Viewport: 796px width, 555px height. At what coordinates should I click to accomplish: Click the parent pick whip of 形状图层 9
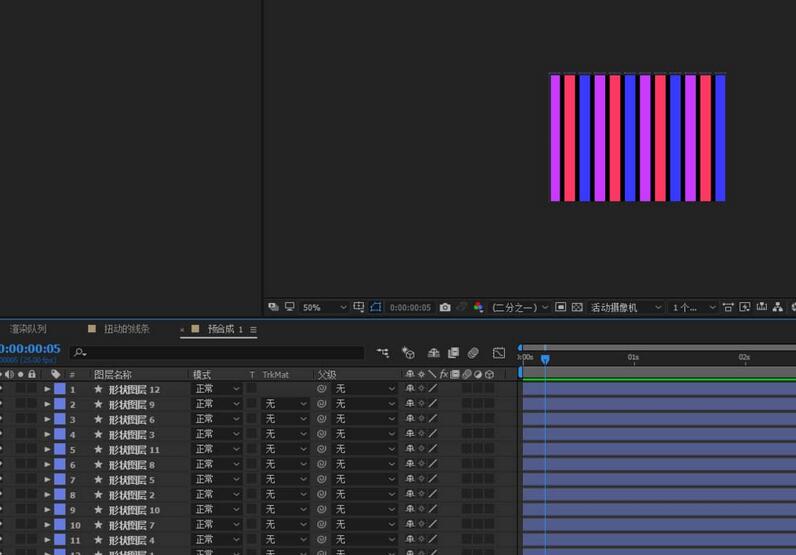point(321,404)
